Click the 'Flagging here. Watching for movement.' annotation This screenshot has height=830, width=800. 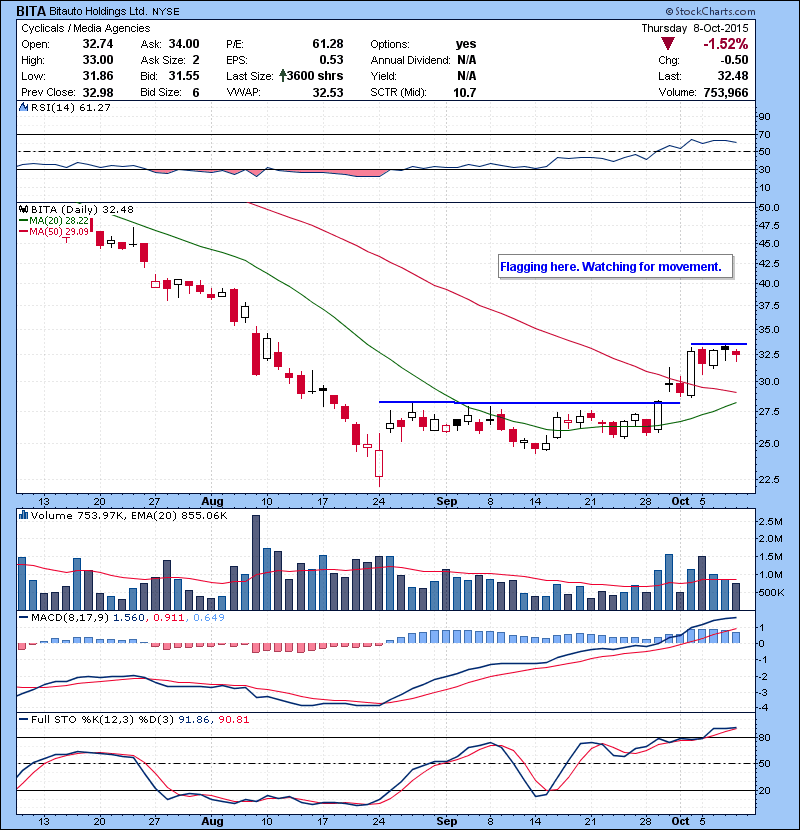tap(616, 266)
